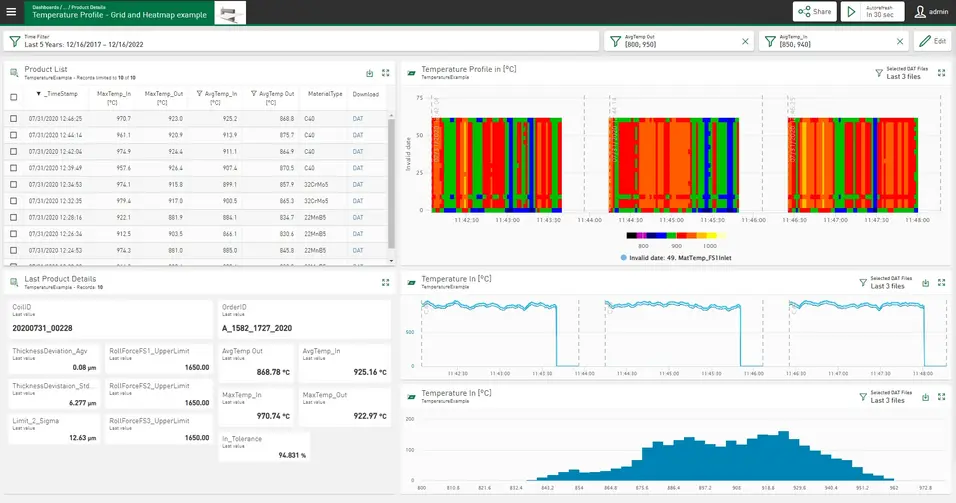Expand Product List to fullscreen
956x503 pixels.
pos(385,73)
